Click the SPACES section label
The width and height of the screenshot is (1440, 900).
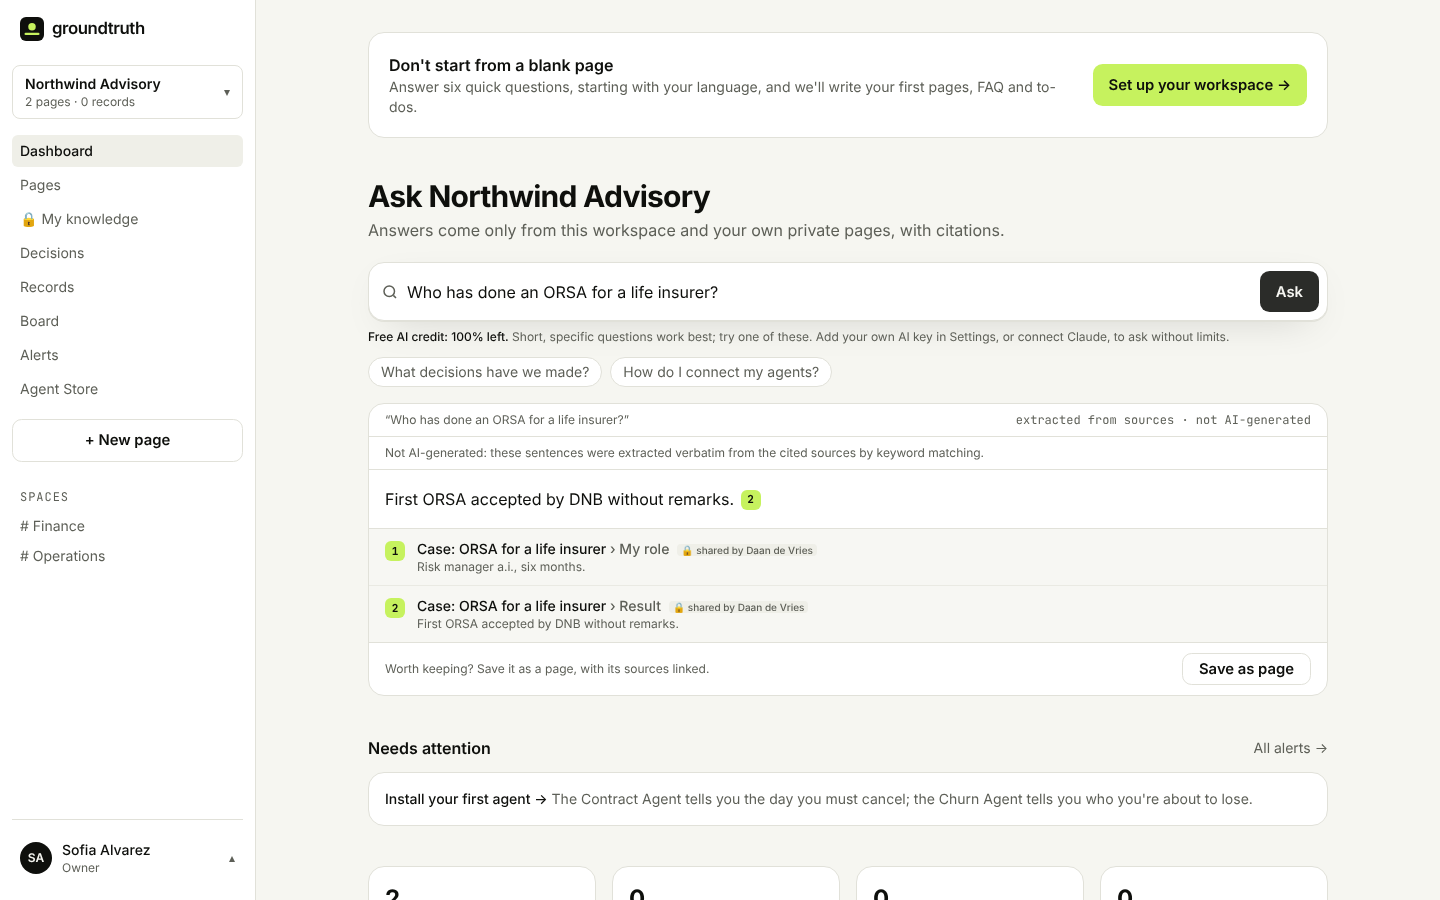point(44,497)
